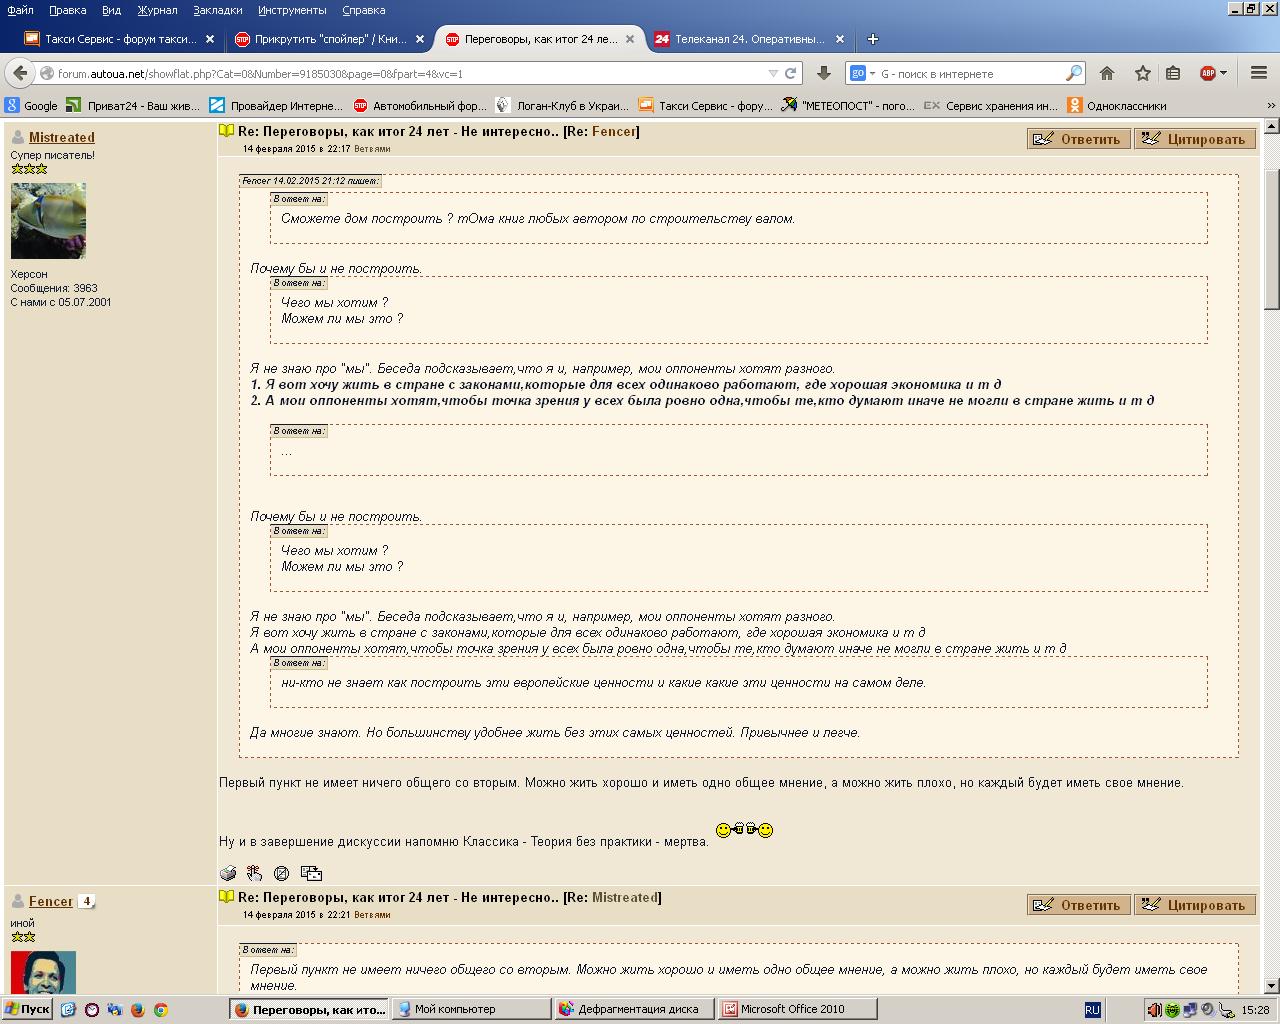Expand the Adblock Plus dropdown arrow
1280x1024 pixels.
[x=1224, y=73]
